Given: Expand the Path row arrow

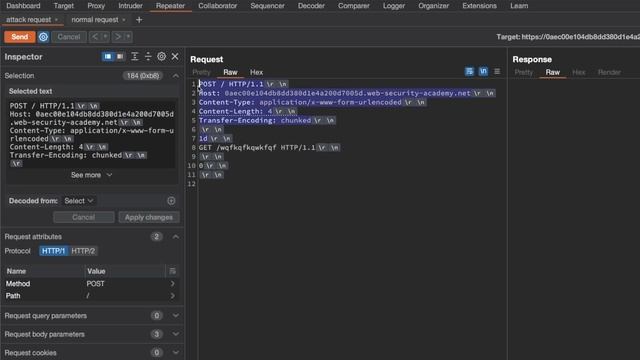Looking at the screenshot, I should click(172, 296).
